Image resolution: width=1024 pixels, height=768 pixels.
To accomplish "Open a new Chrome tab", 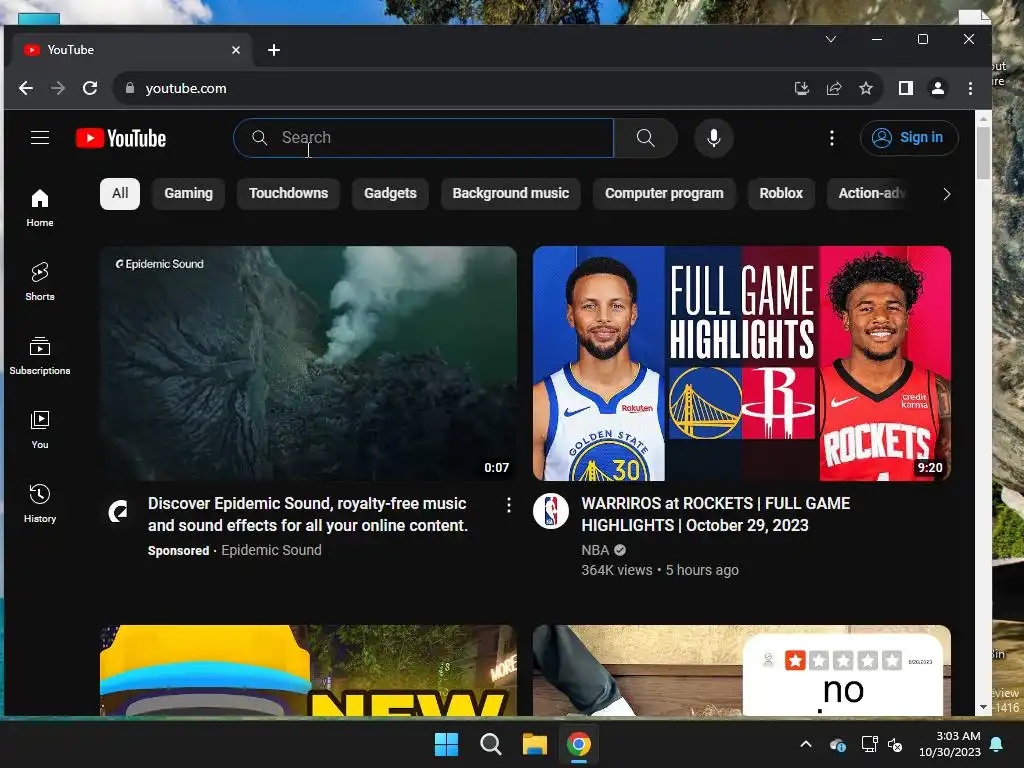I will (x=274, y=50).
